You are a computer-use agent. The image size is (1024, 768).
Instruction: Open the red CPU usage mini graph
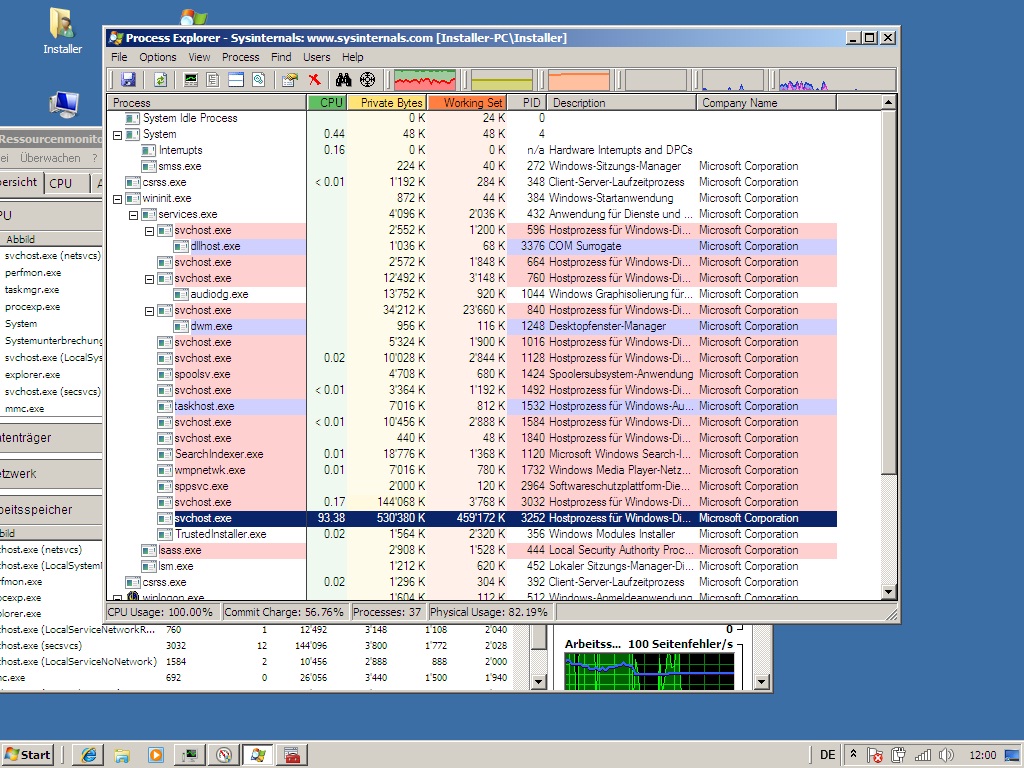point(424,80)
